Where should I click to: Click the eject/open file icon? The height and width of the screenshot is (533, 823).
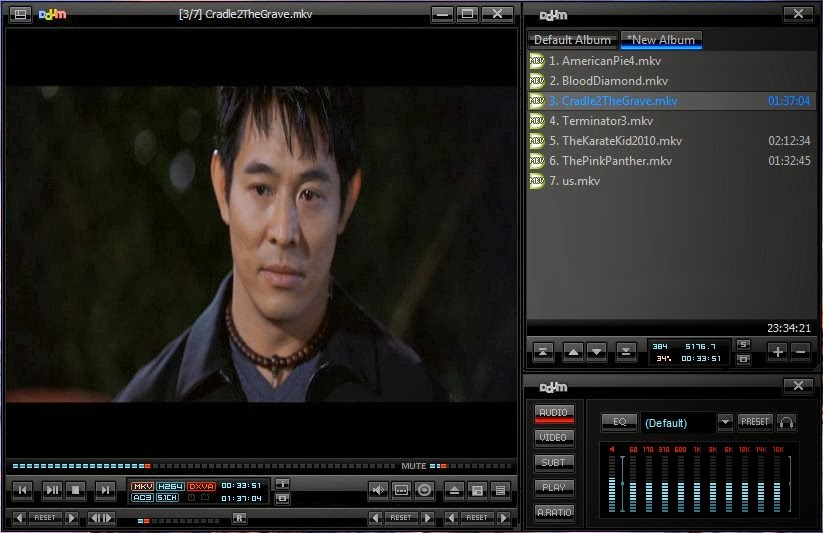[455, 490]
